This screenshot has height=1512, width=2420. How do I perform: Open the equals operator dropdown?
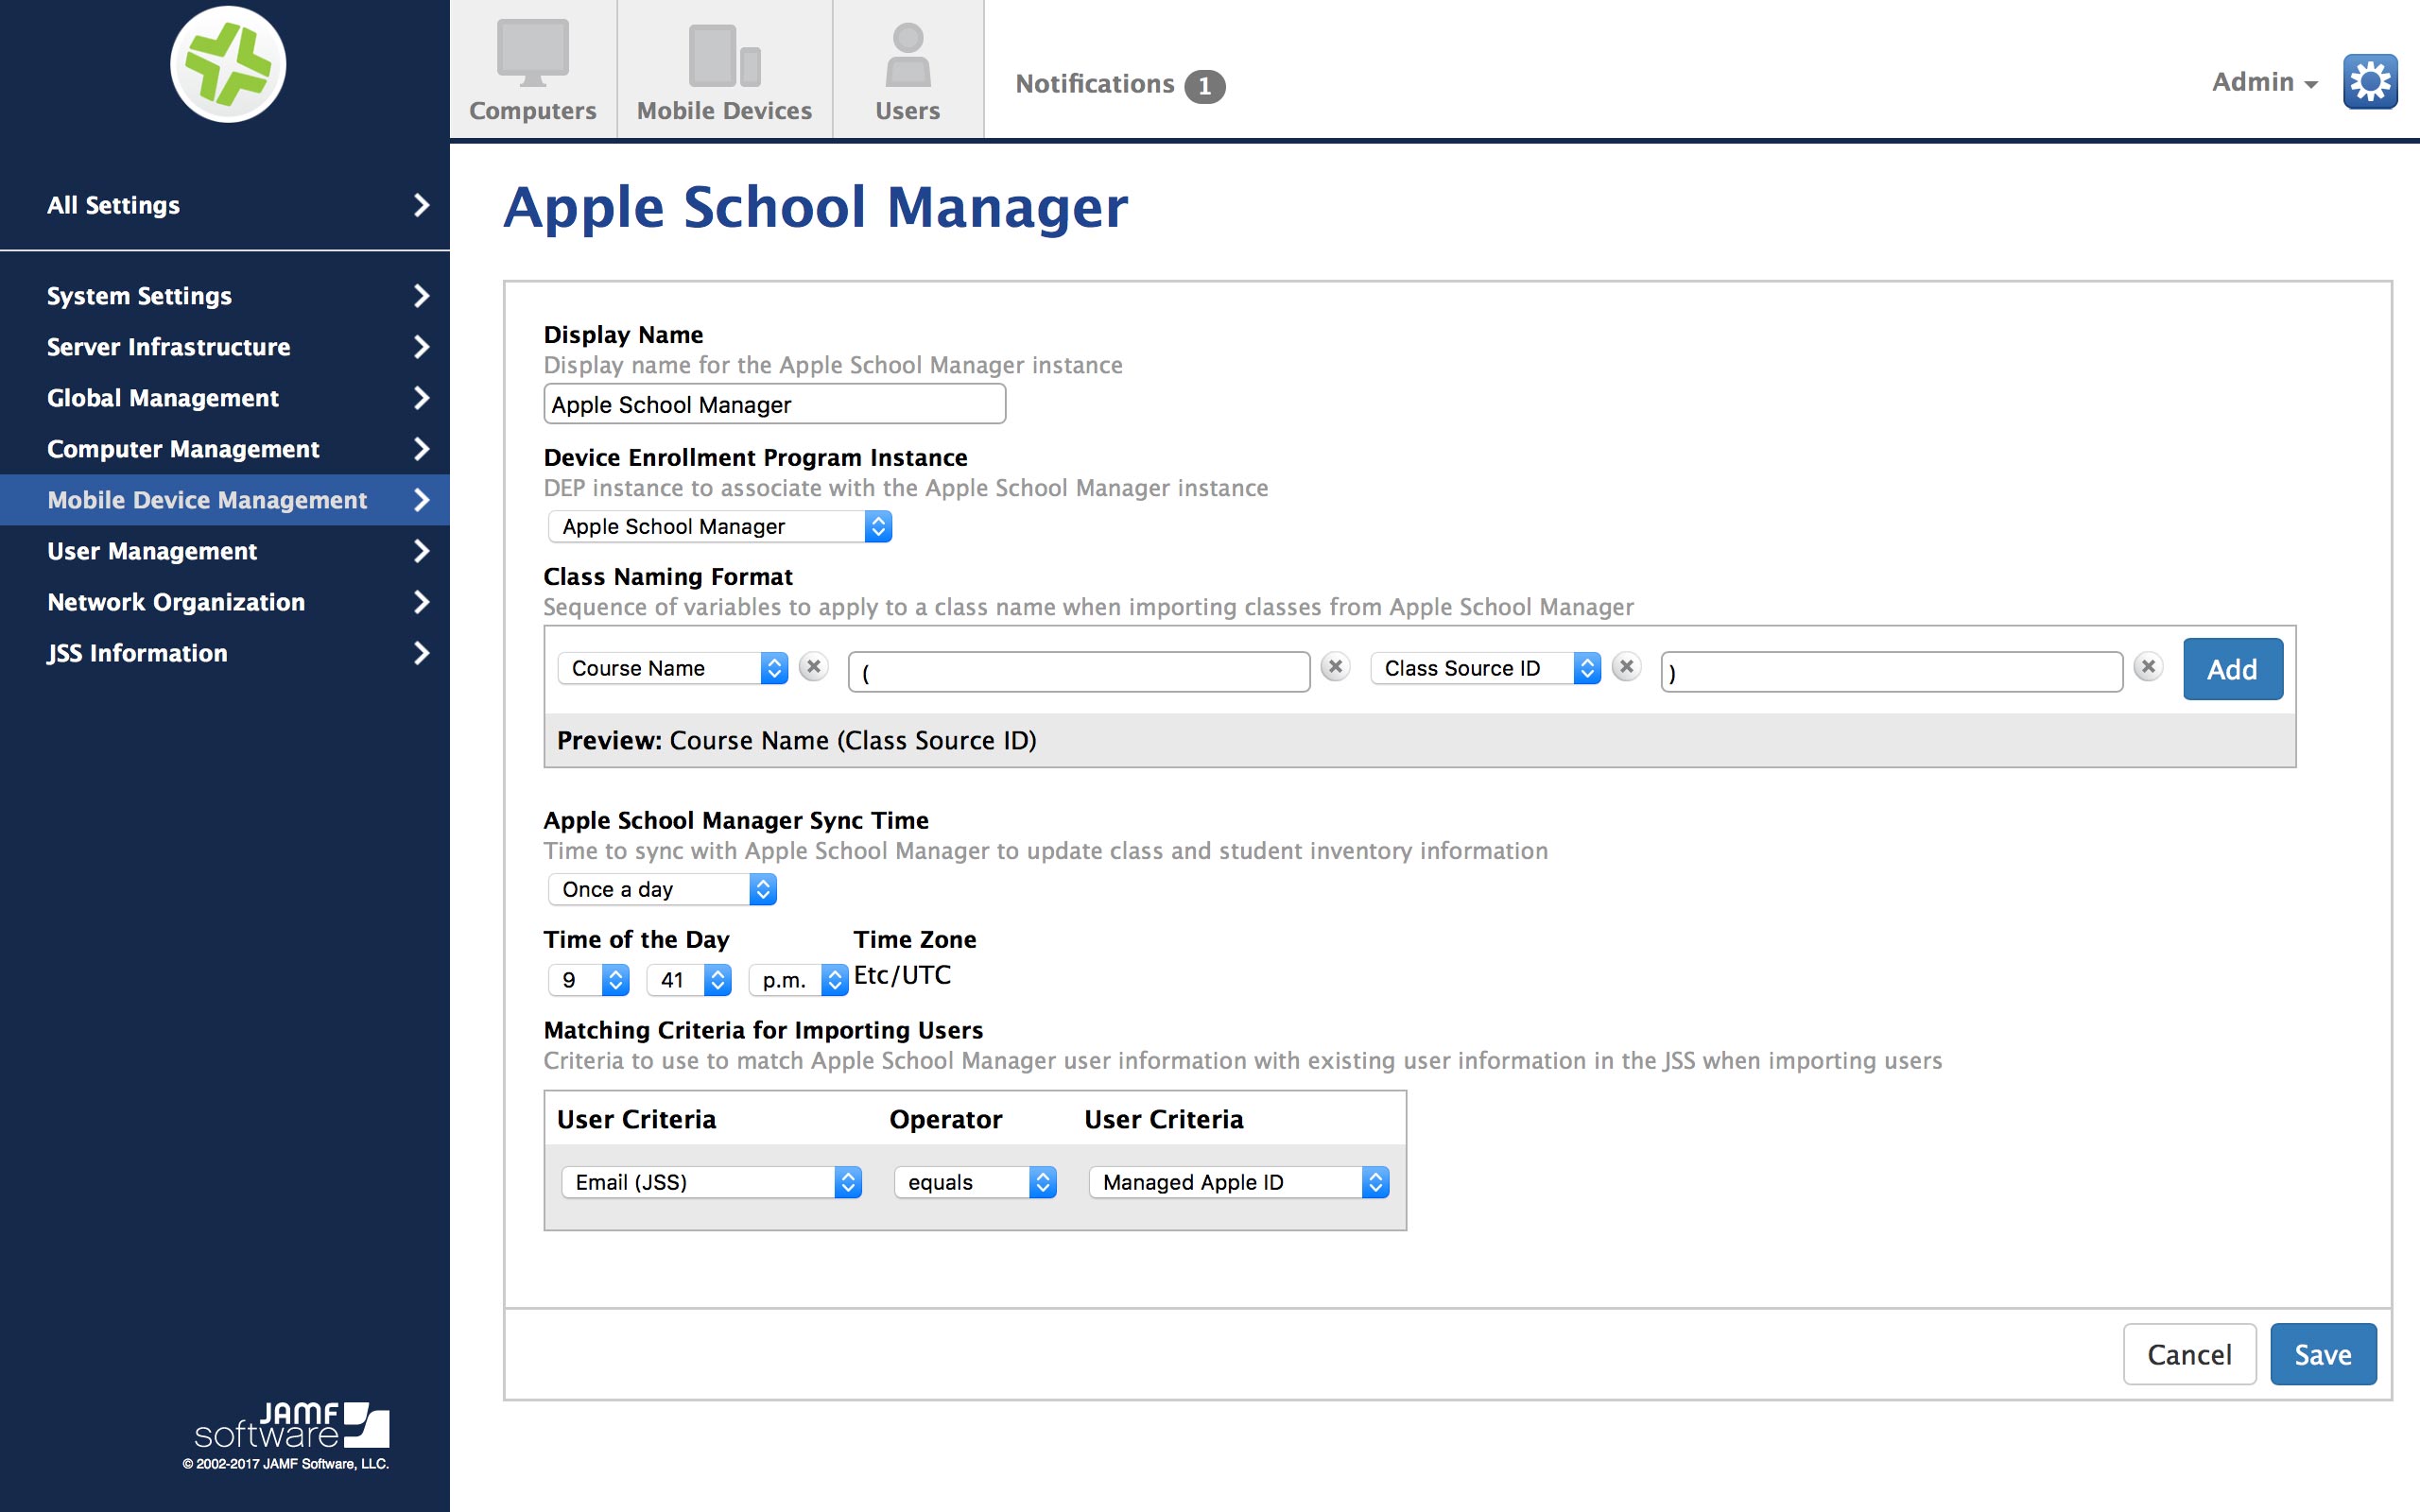click(x=974, y=1182)
